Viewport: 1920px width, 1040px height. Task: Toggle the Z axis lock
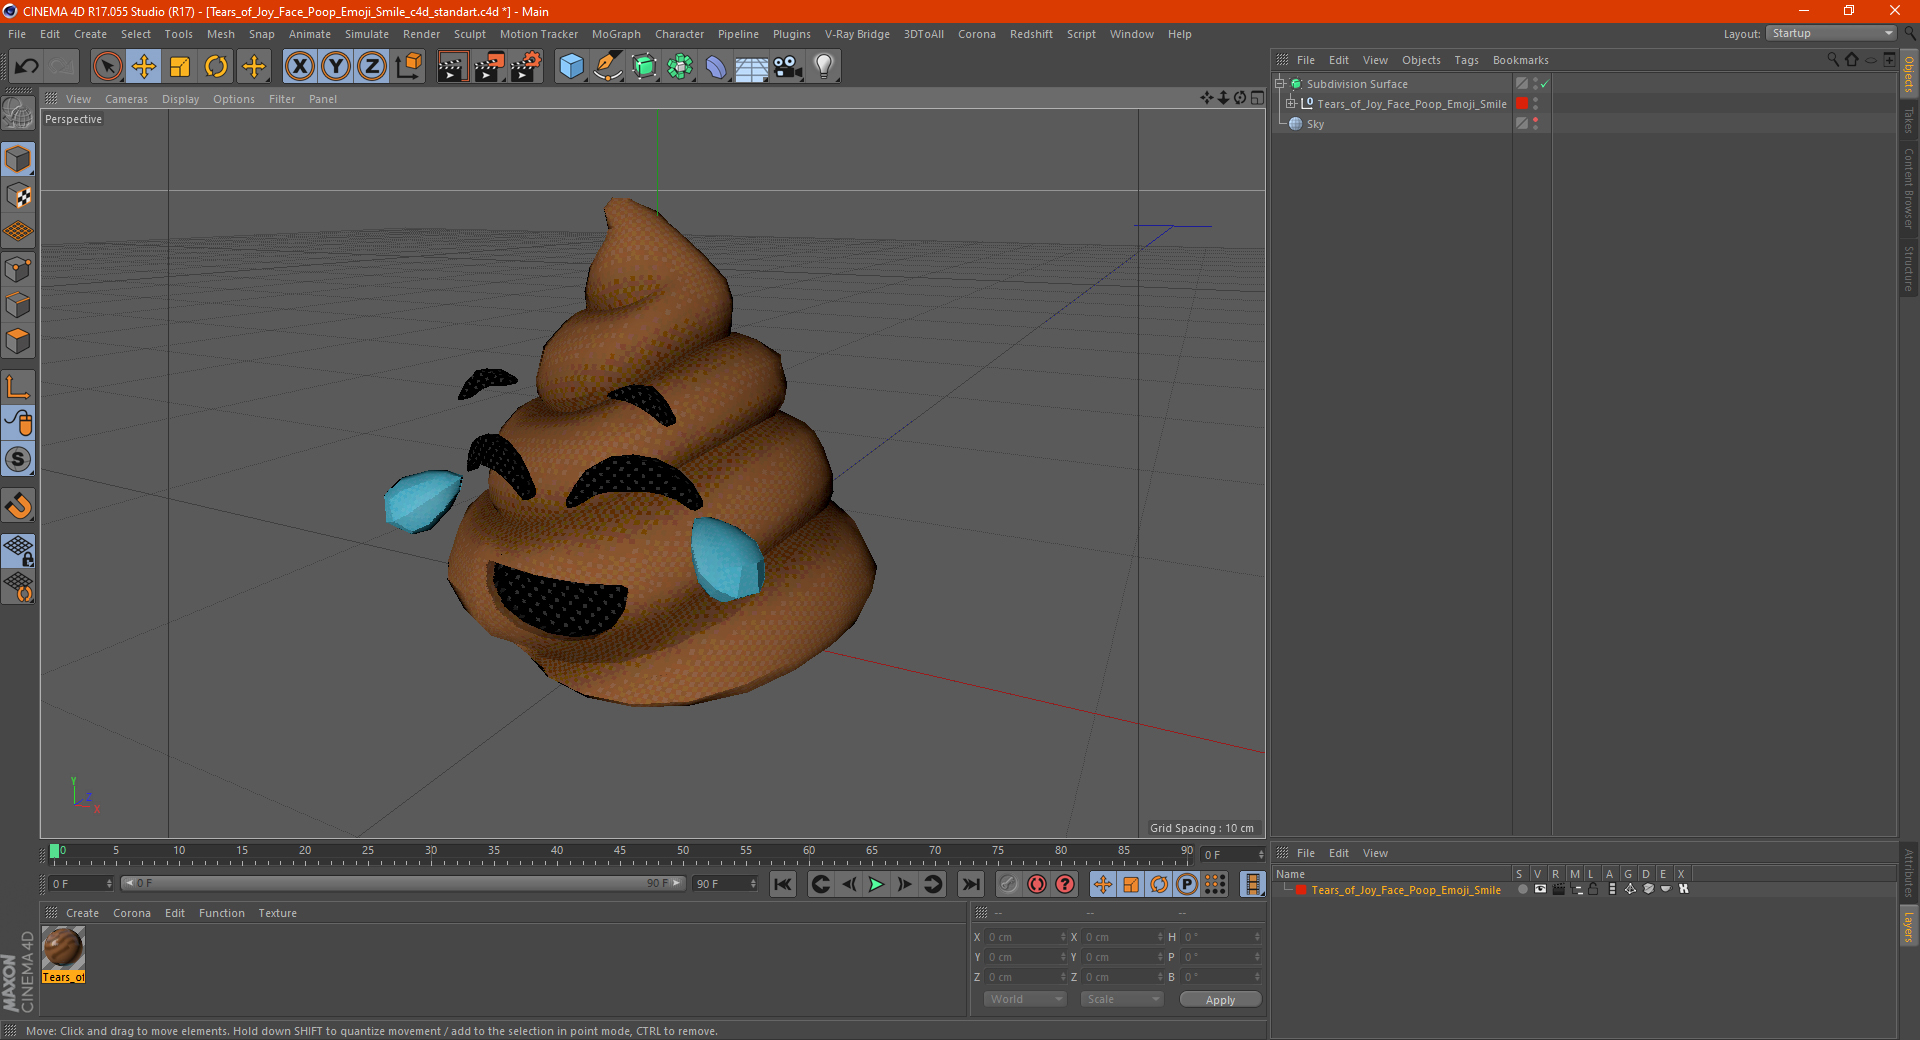click(372, 67)
